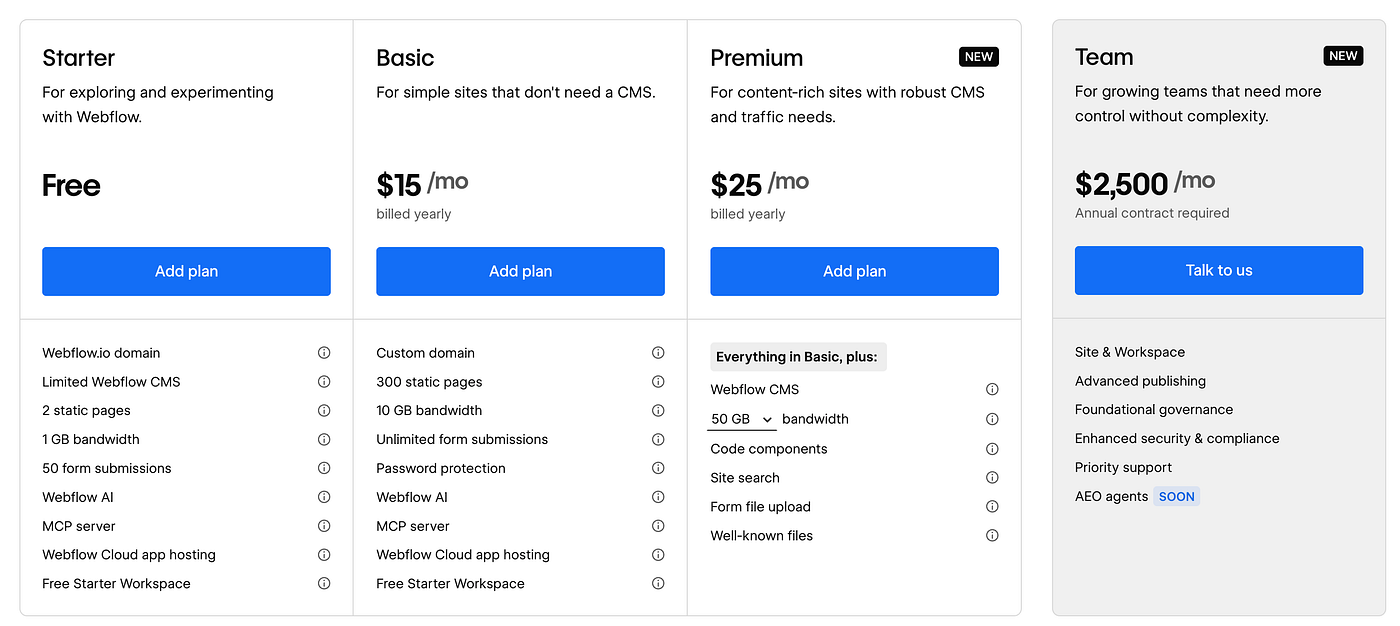
Task: View info icon beside Custom domain
Action: coord(658,353)
